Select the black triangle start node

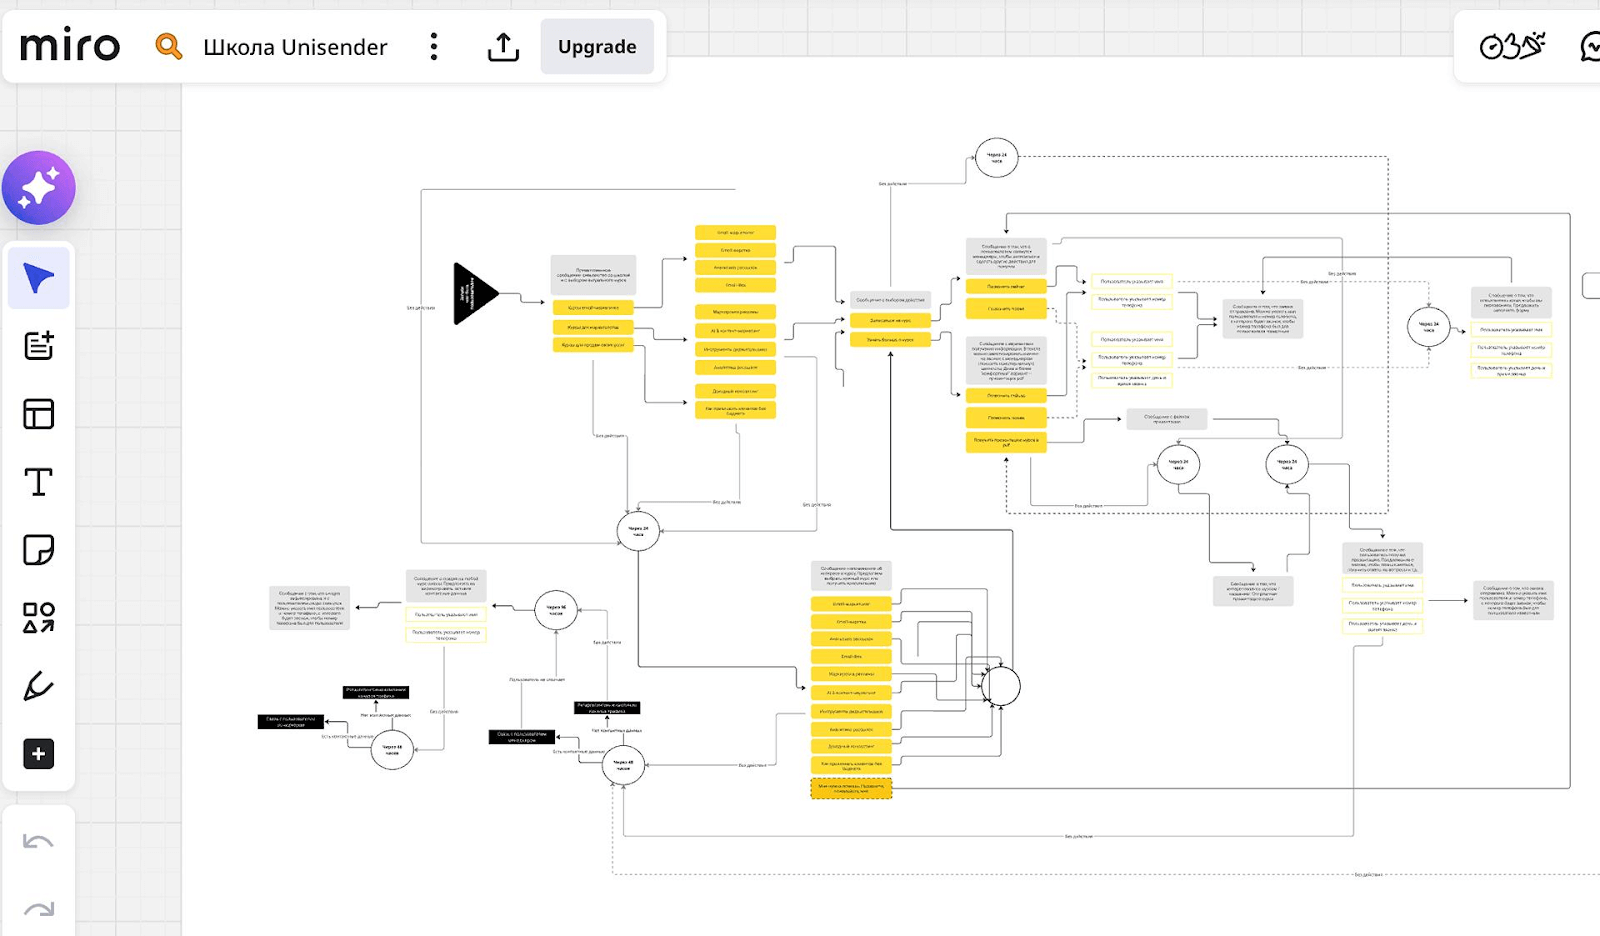tap(472, 294)
